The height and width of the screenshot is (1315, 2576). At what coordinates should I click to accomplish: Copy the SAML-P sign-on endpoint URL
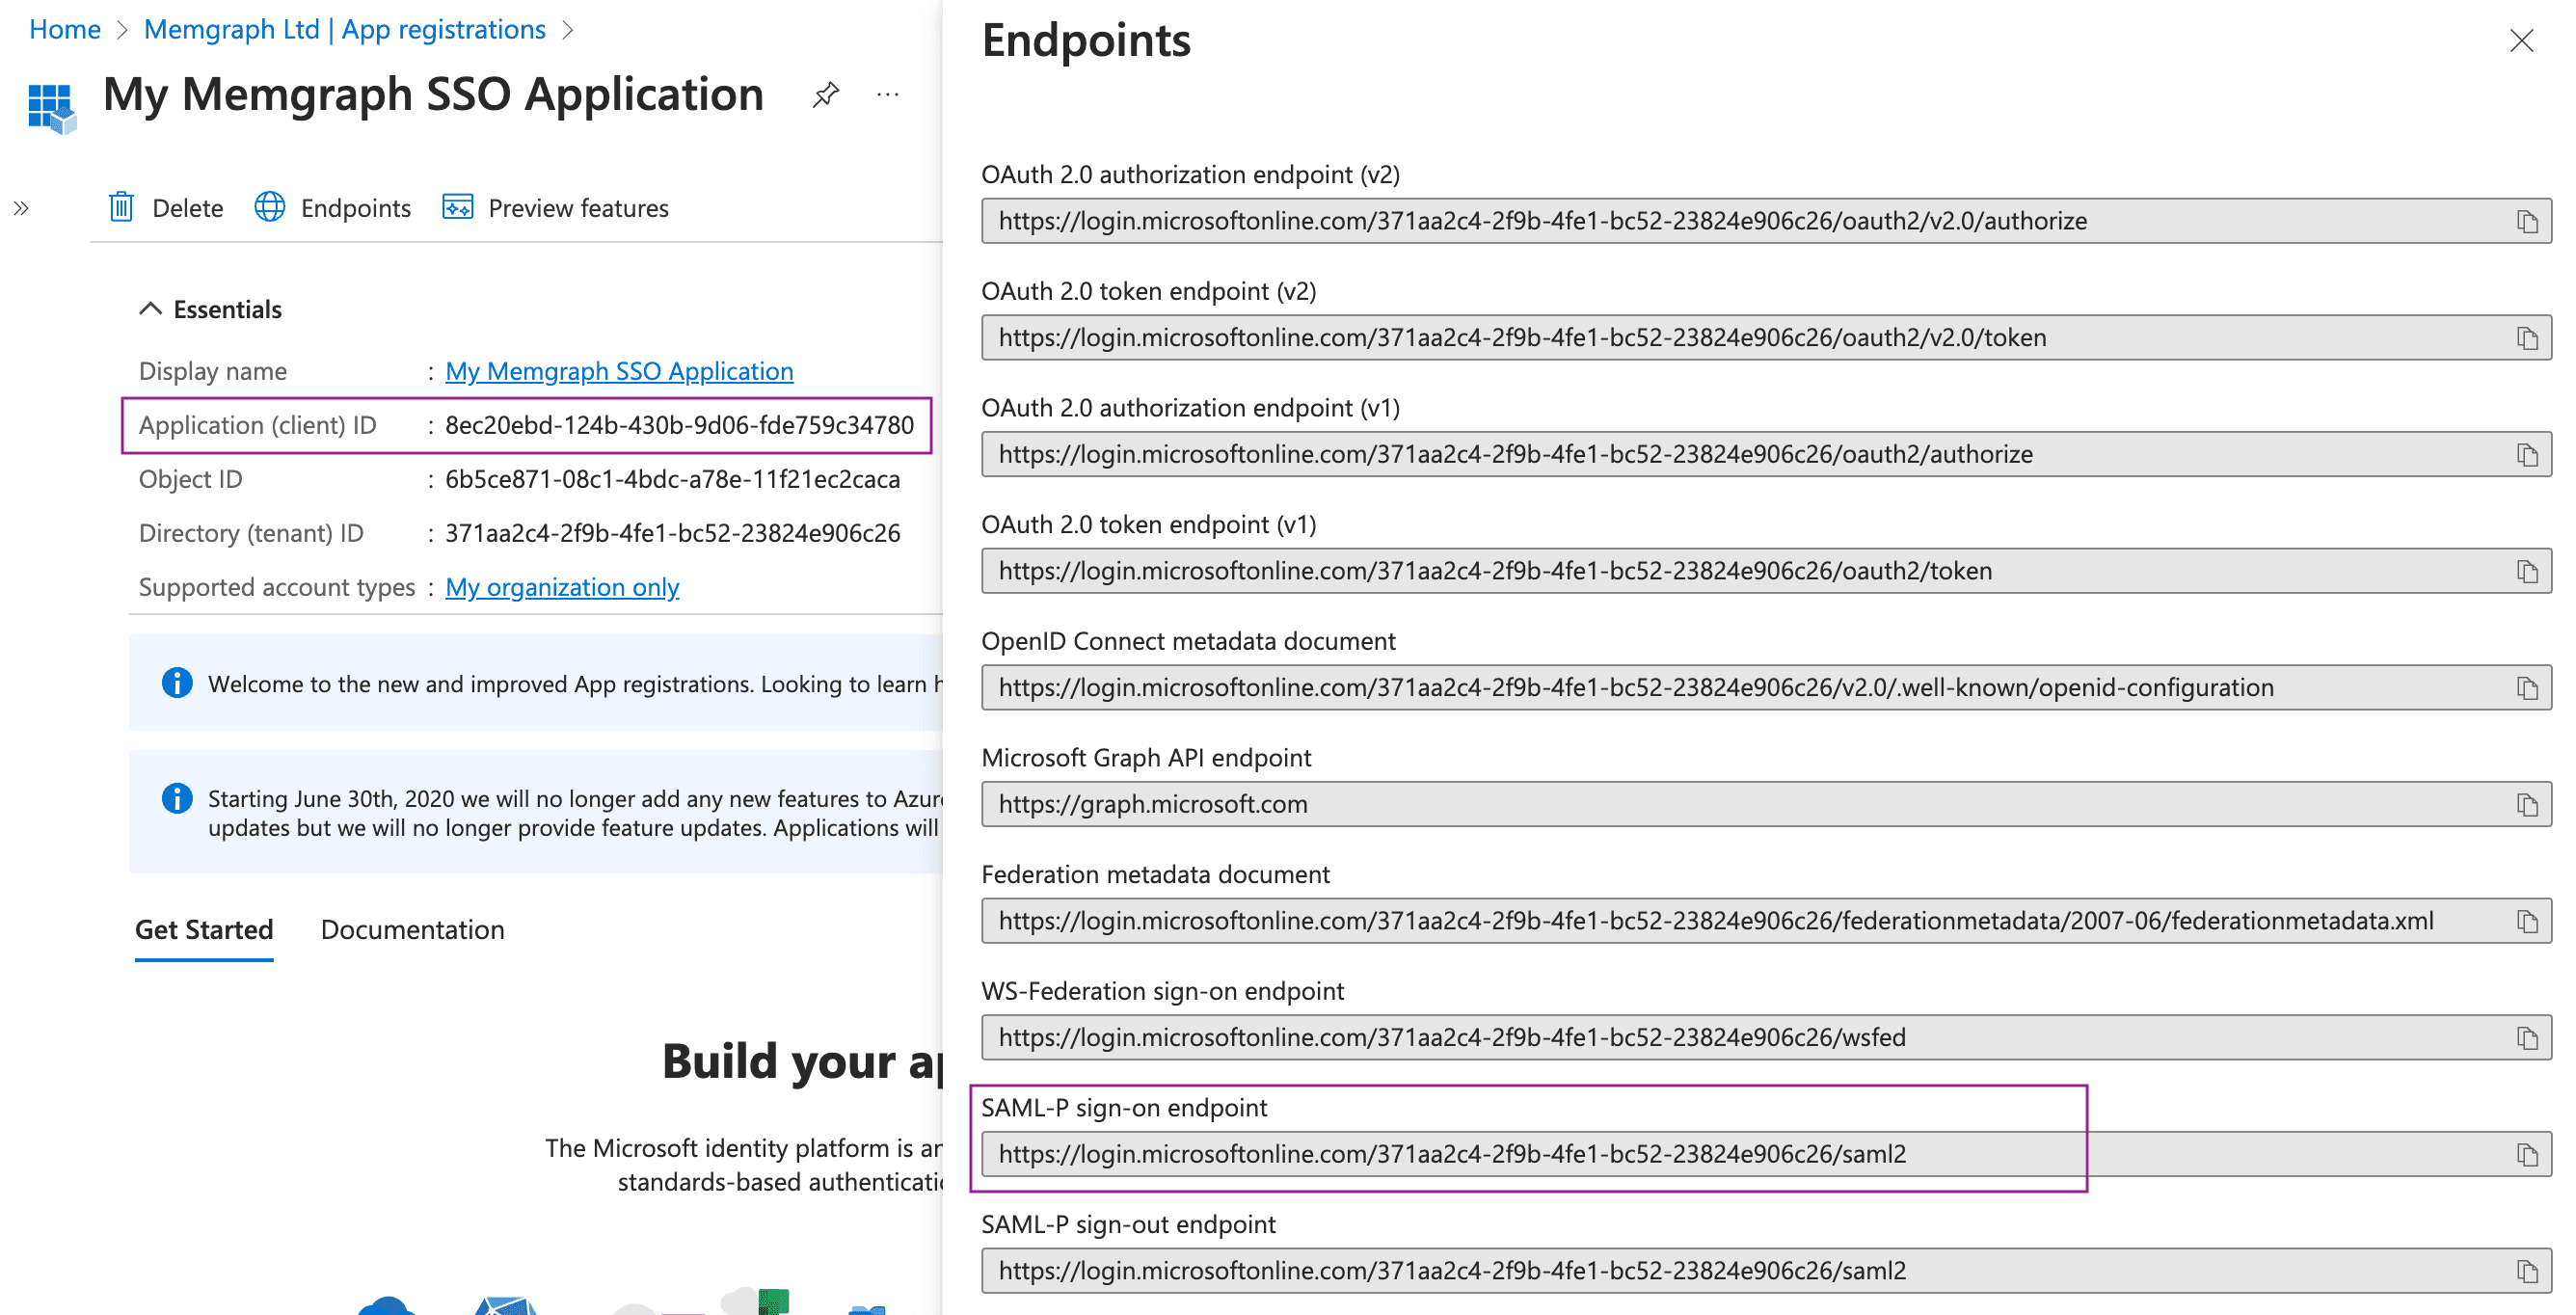[2527, 1155]
